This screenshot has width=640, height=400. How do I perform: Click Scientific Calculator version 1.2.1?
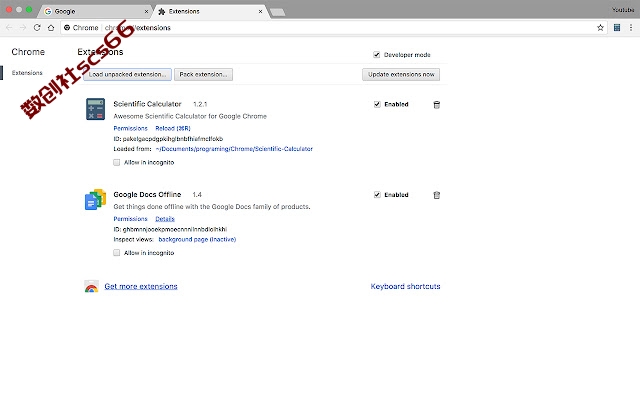pyautogui.click(x=200, y=104)
